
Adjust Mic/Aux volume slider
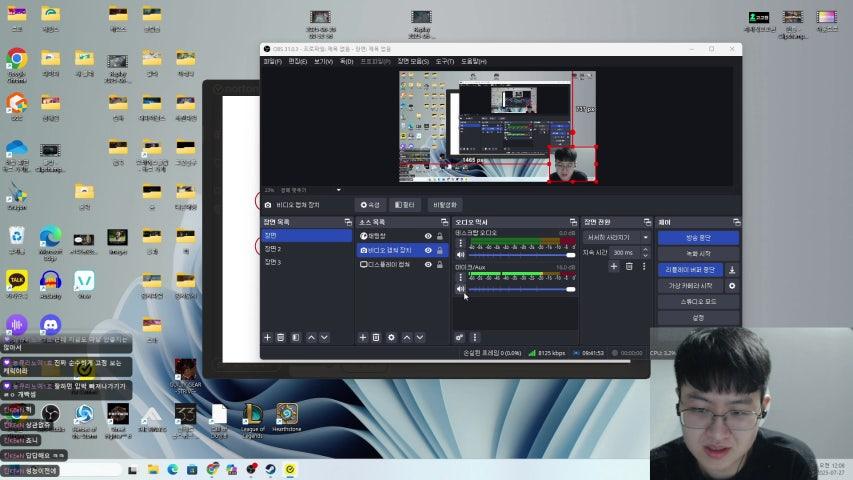pos(522,289)
